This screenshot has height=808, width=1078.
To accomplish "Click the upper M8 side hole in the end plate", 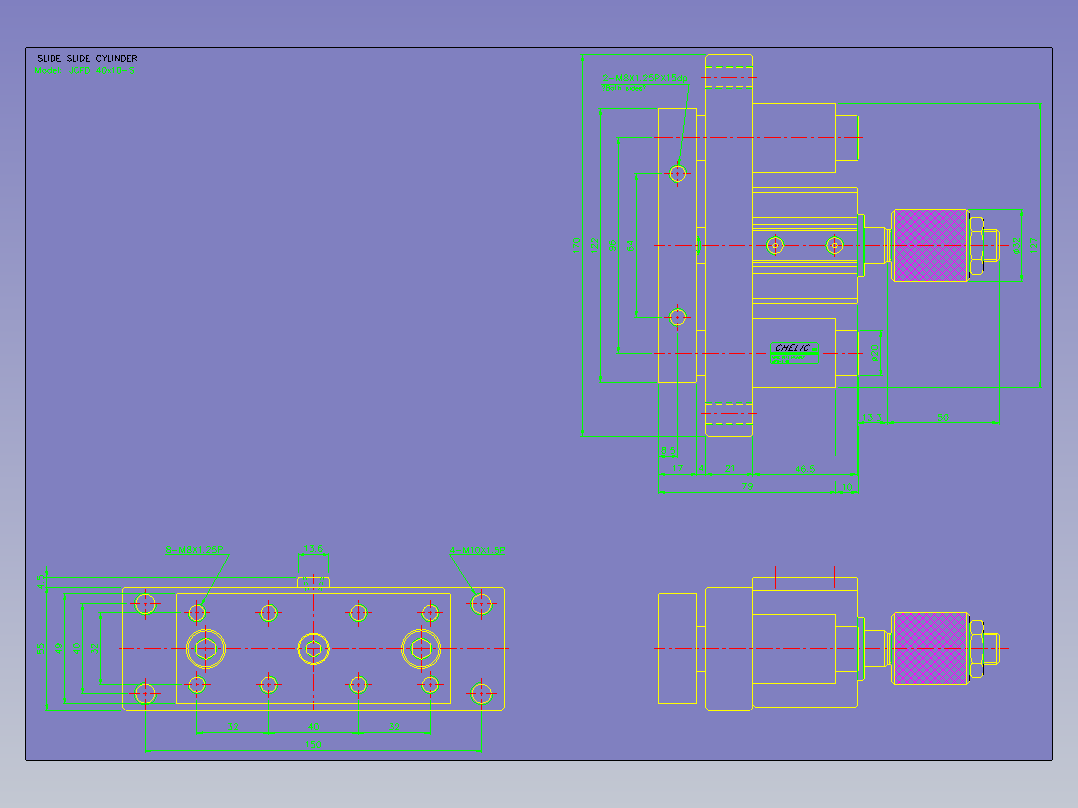I will (678, 174).
